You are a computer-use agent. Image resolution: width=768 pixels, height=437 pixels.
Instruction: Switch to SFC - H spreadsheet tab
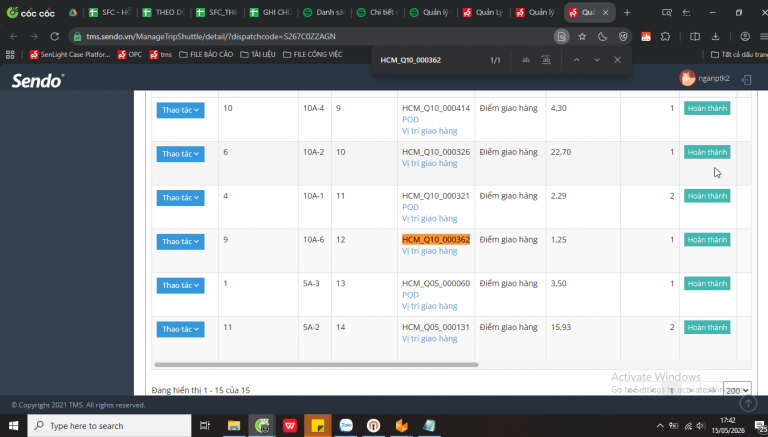pos(110,13)
